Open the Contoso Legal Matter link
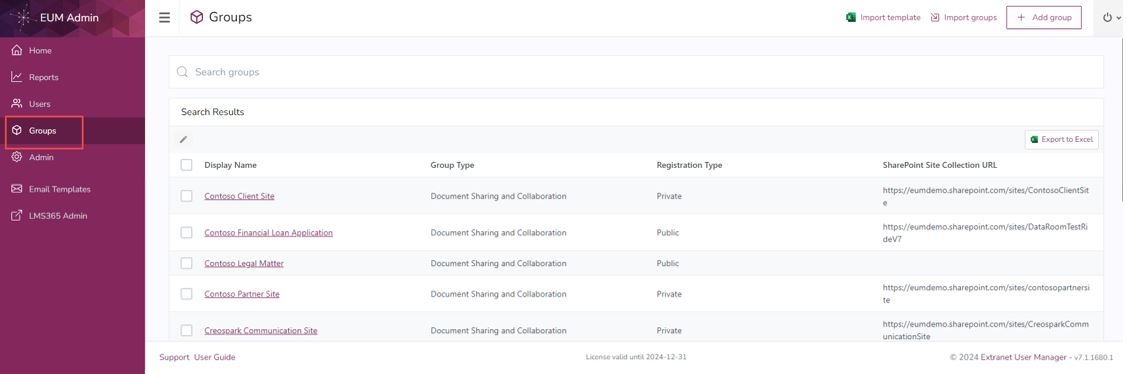Viewport: 1127px width, 374px height. (244, 263)
